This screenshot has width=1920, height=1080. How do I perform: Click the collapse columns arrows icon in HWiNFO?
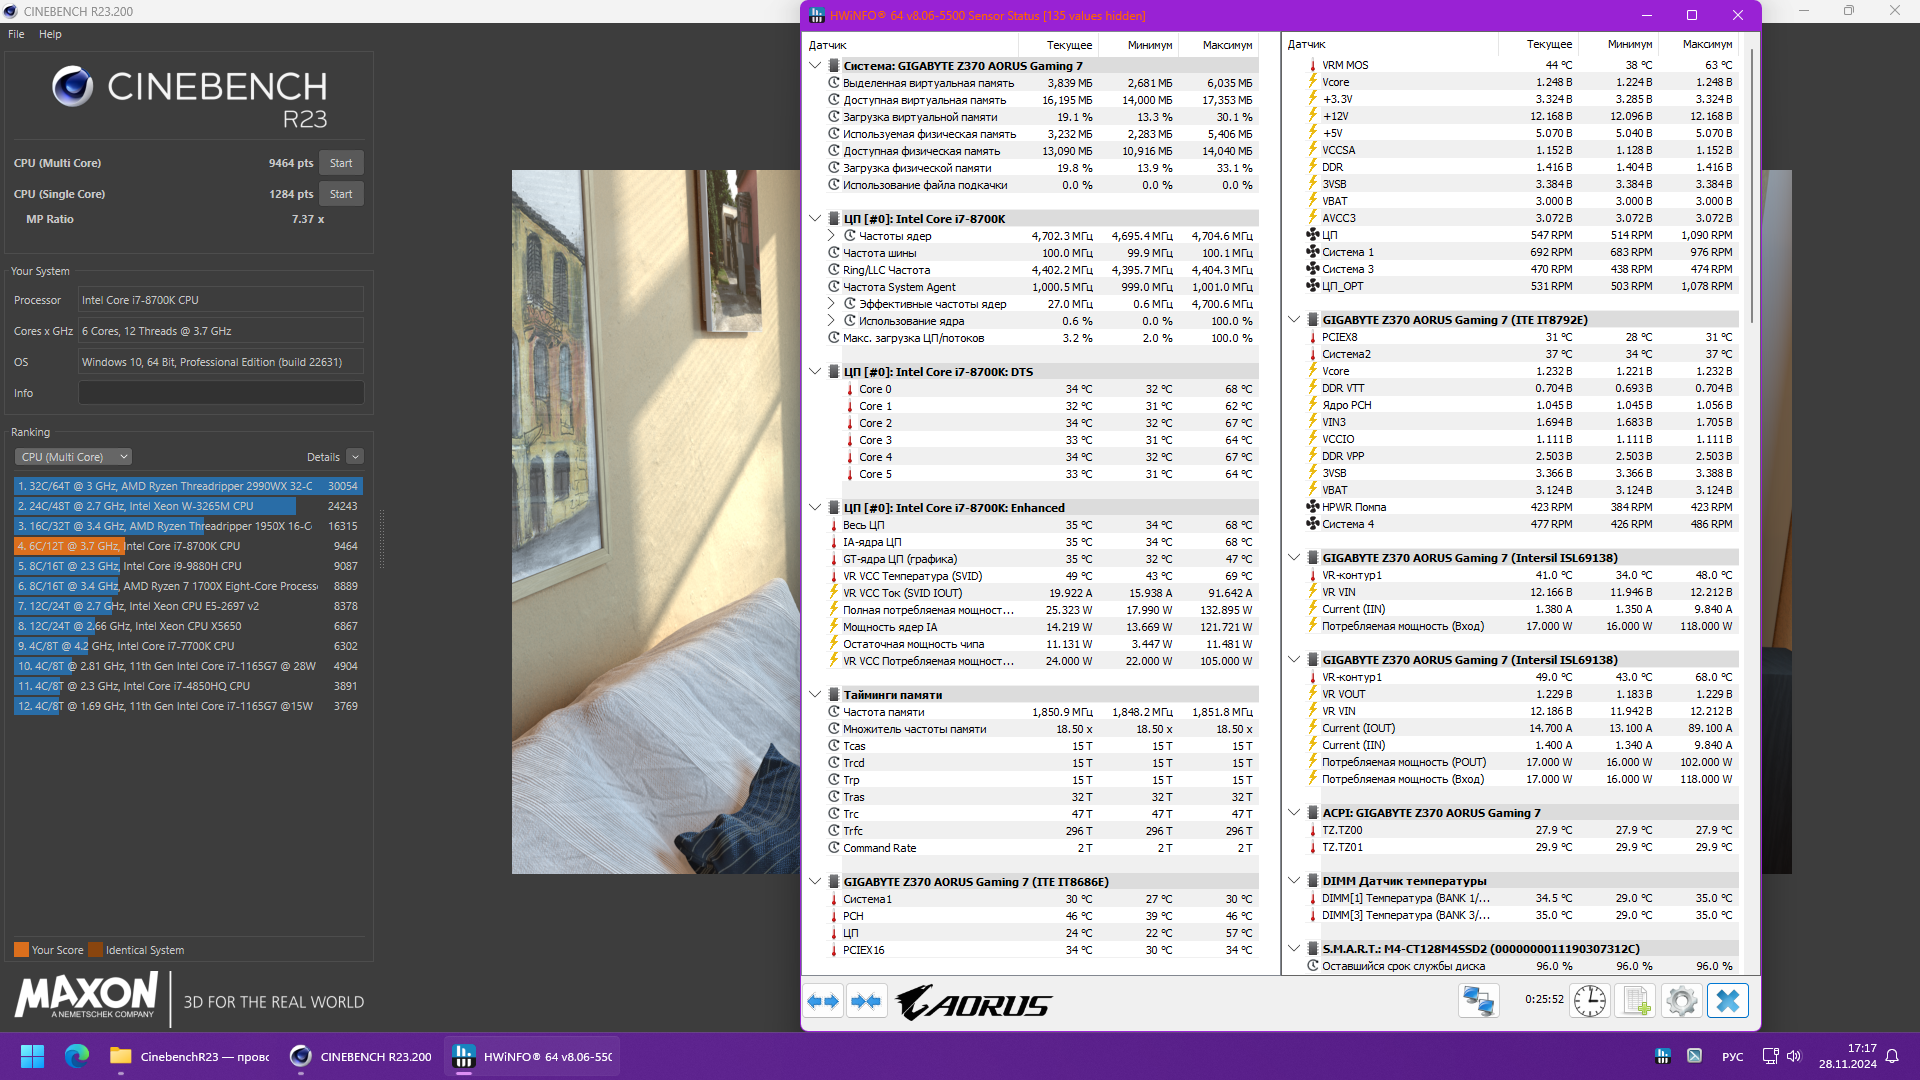(866, 1001)
